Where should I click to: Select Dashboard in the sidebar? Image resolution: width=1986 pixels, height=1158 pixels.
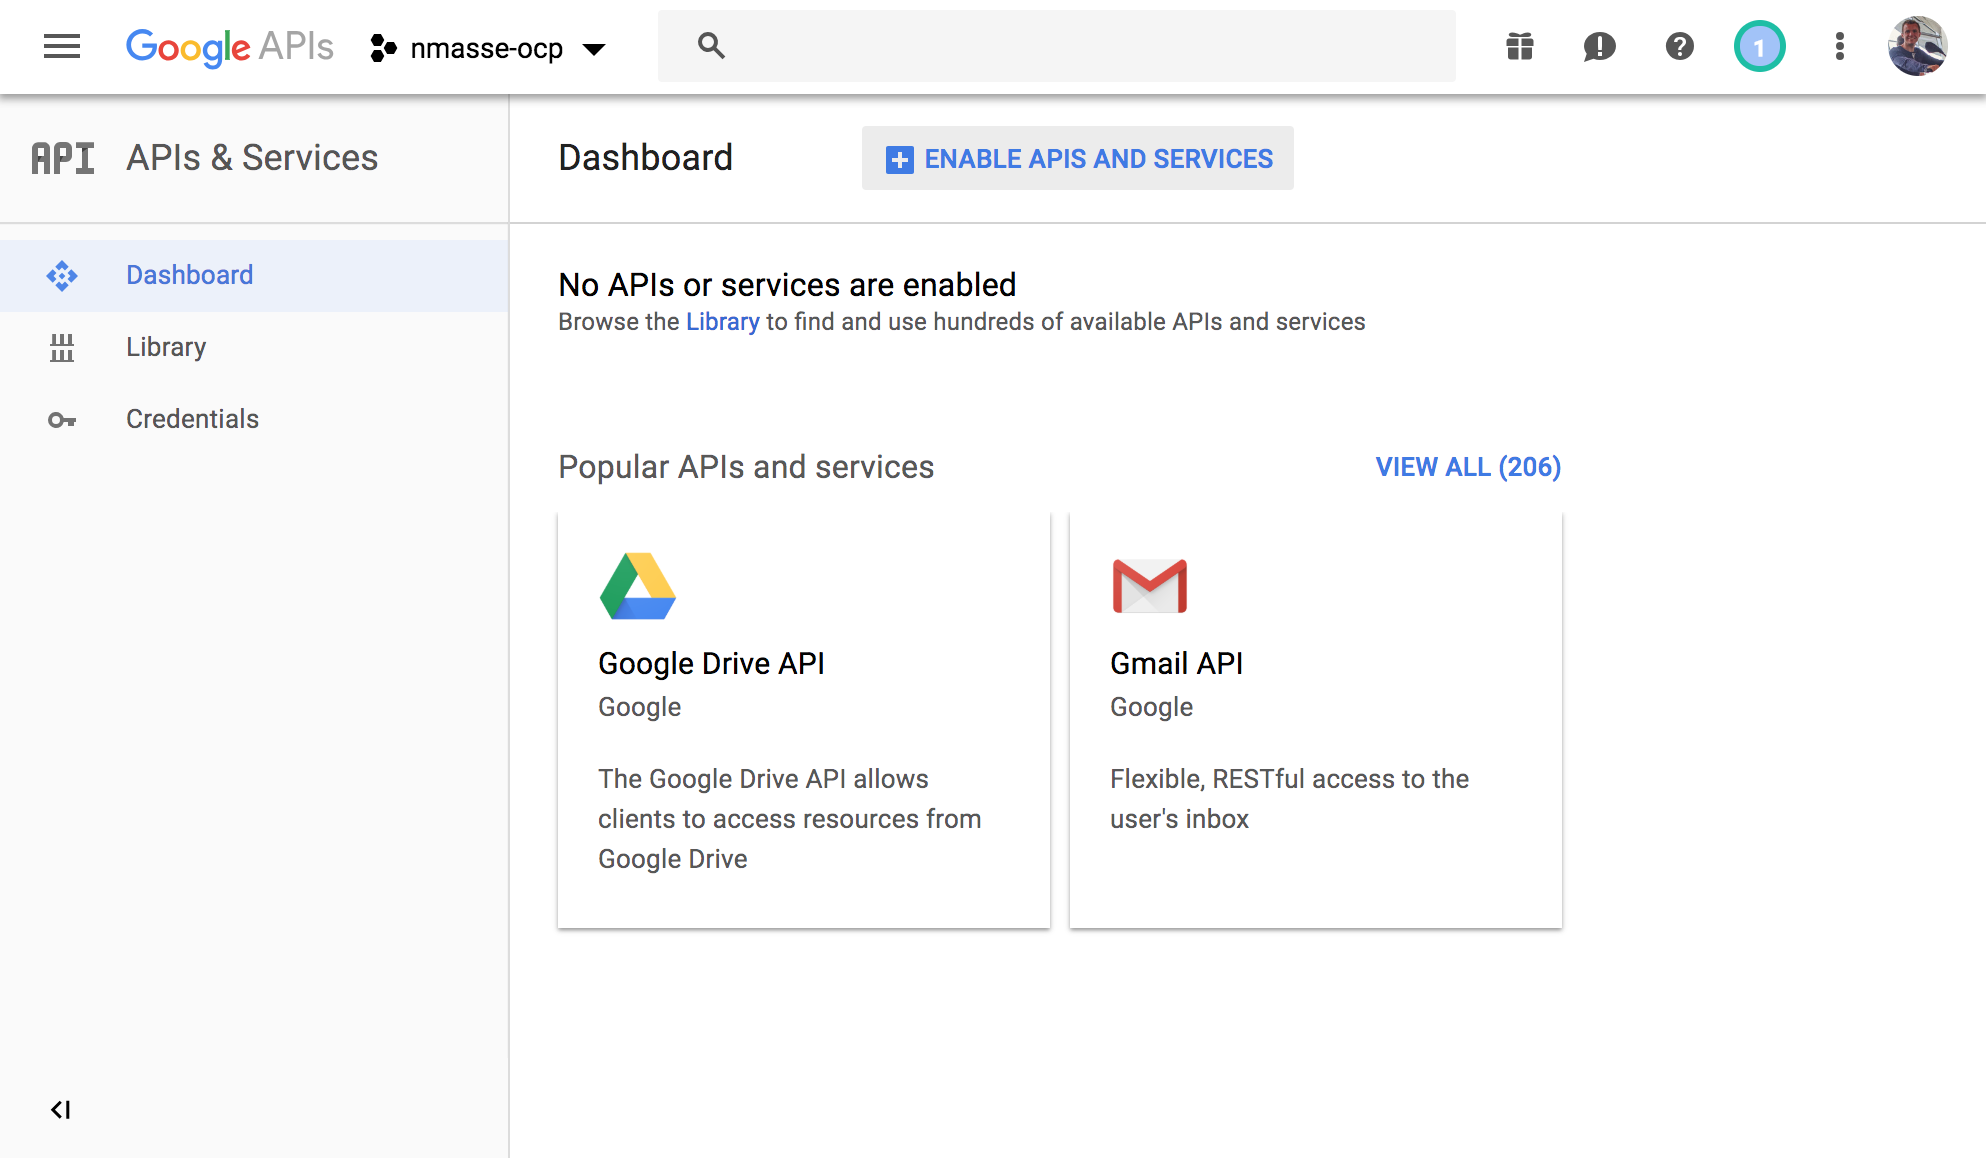click(x=189, y=275)
